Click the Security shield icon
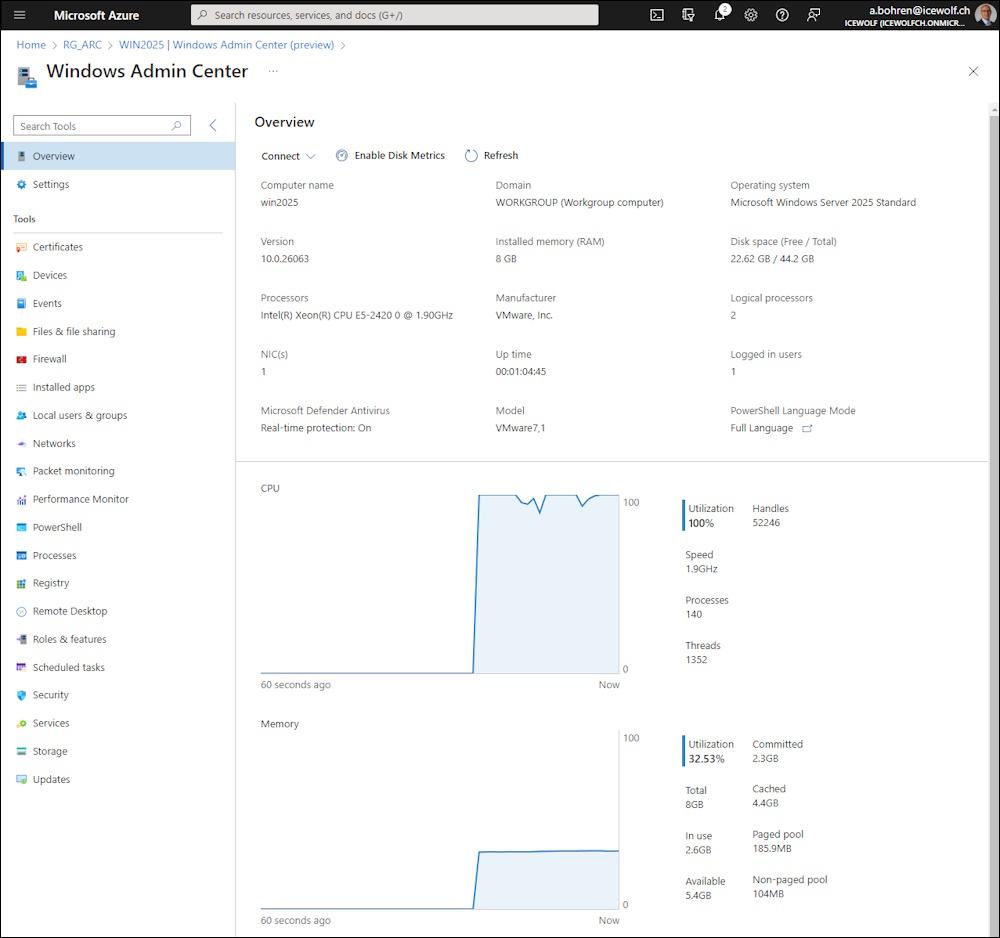Image resolution: width=1000 pixels, height=938 pixels. [x=21, y=695]
